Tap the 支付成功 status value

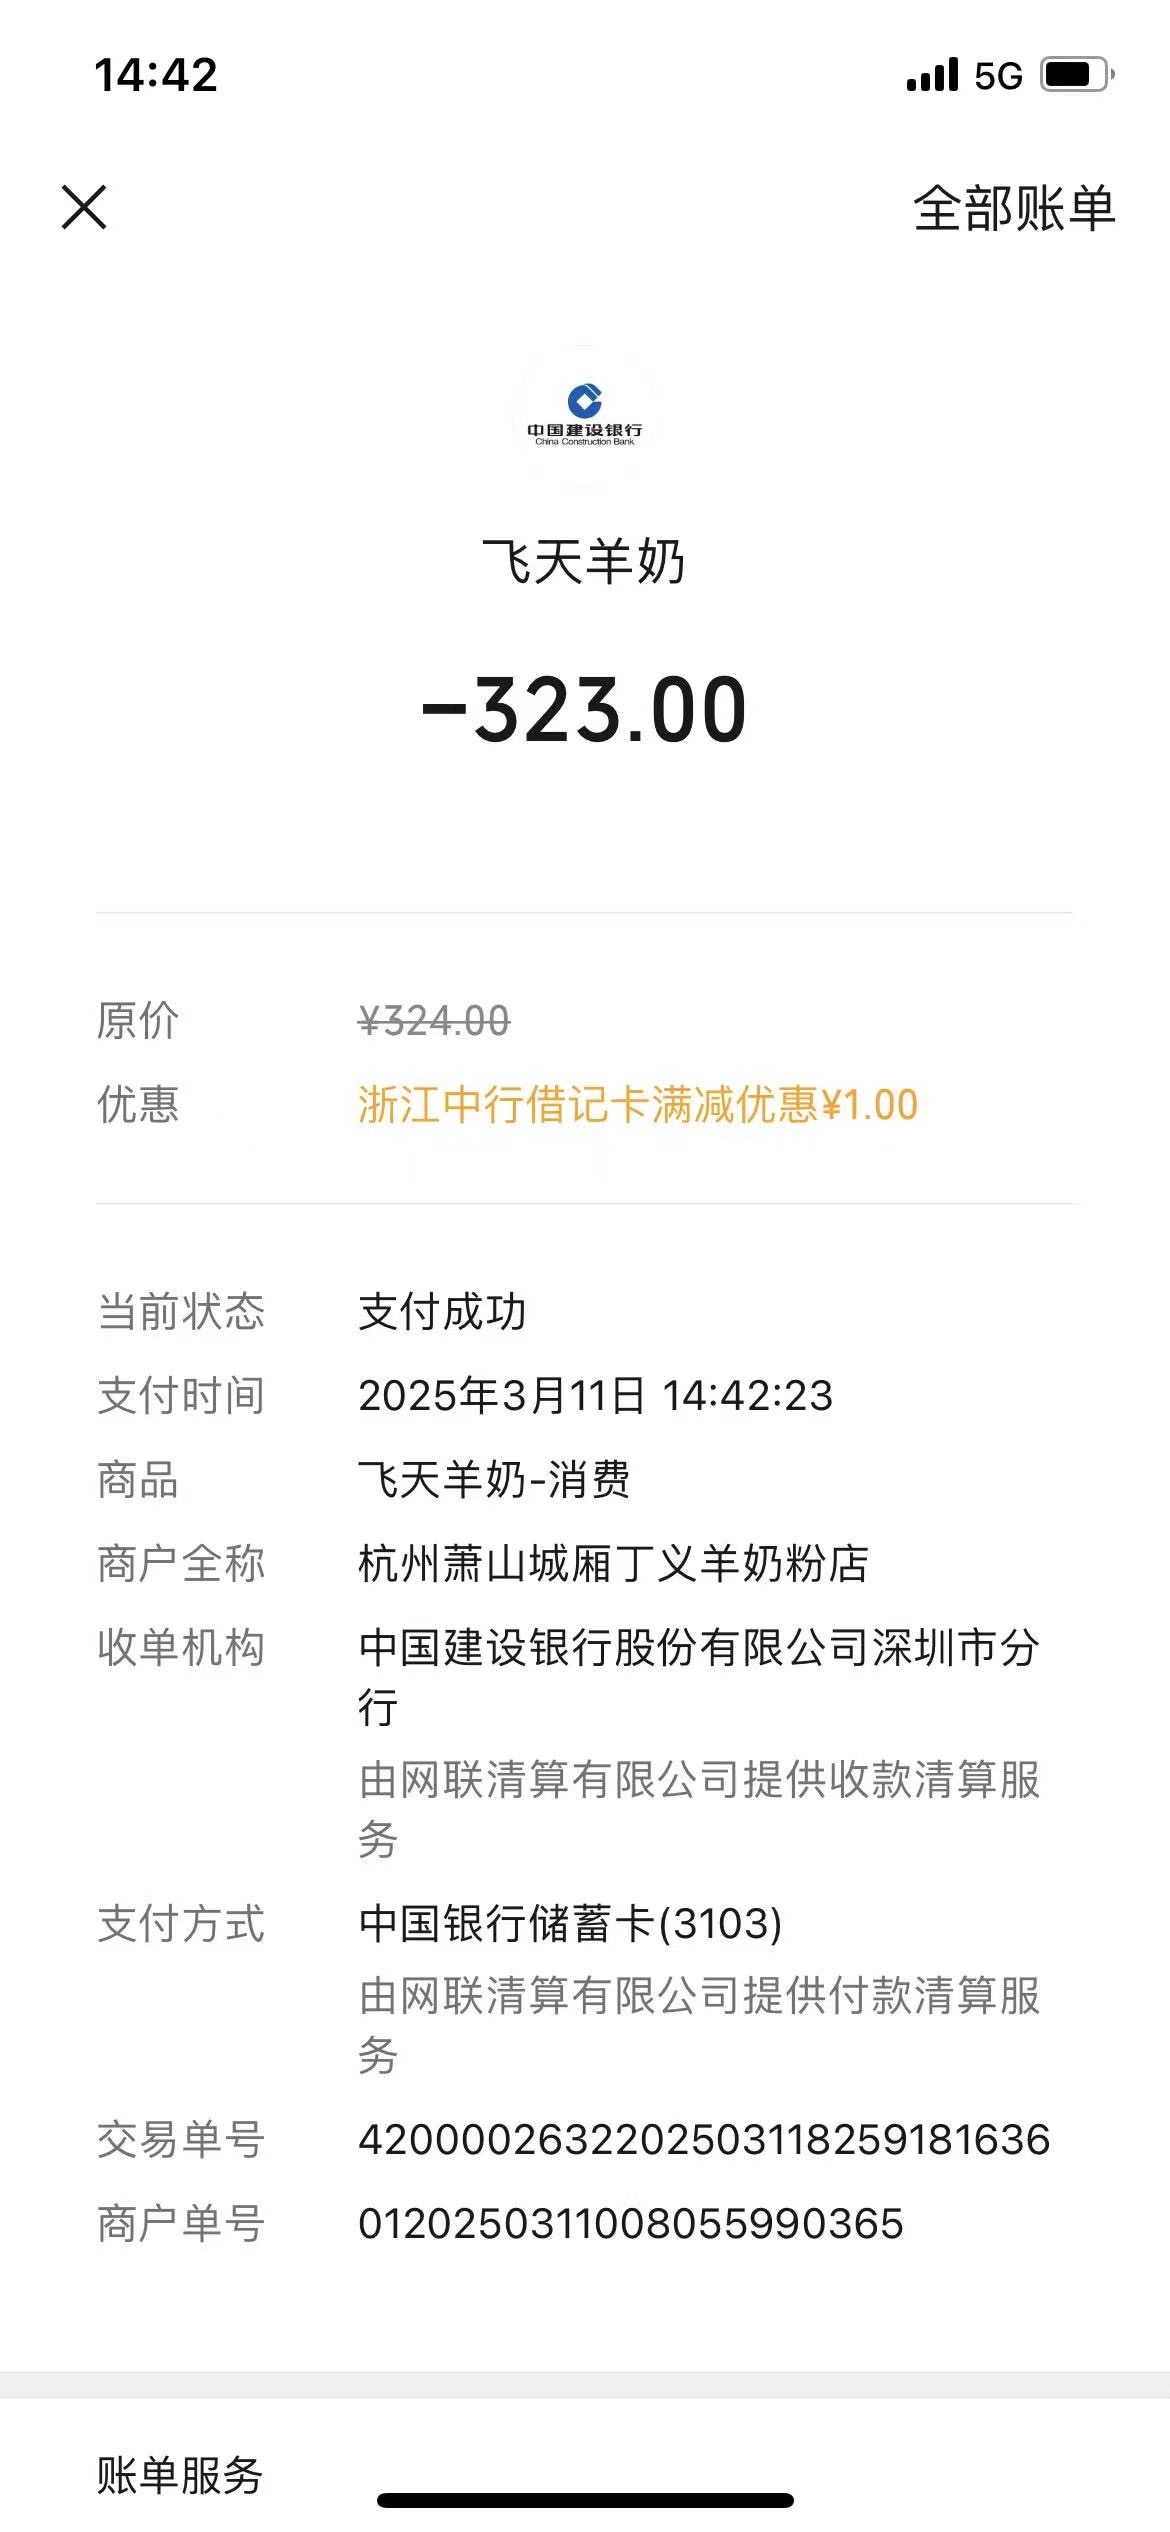pos(442,1311)
